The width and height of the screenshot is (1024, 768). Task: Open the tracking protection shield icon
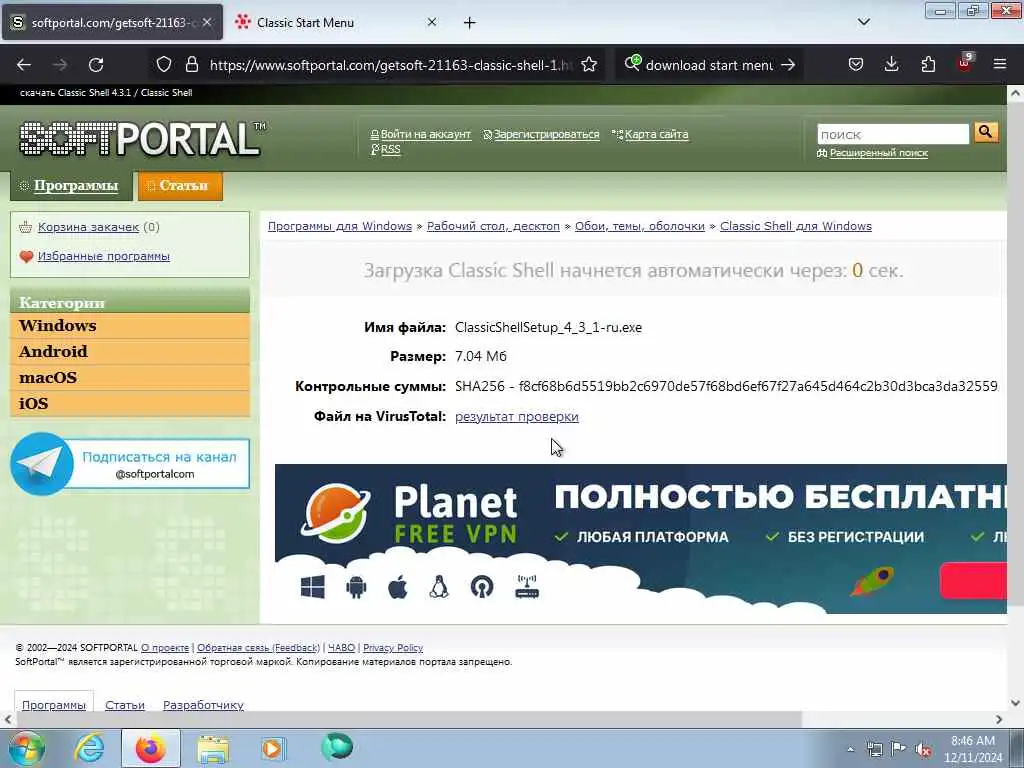tap(164, 65)
